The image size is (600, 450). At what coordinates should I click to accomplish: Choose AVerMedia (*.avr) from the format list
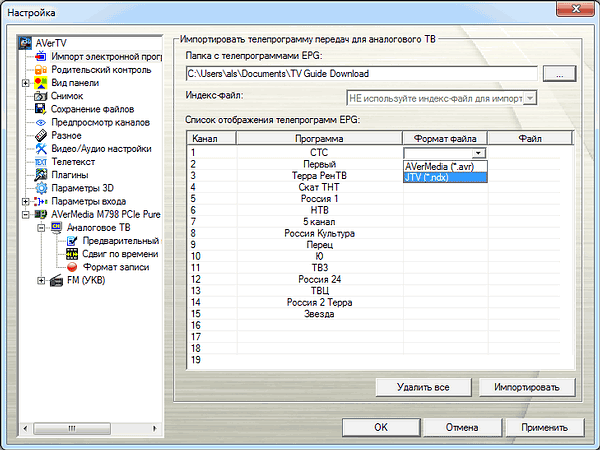click(445, 166)
